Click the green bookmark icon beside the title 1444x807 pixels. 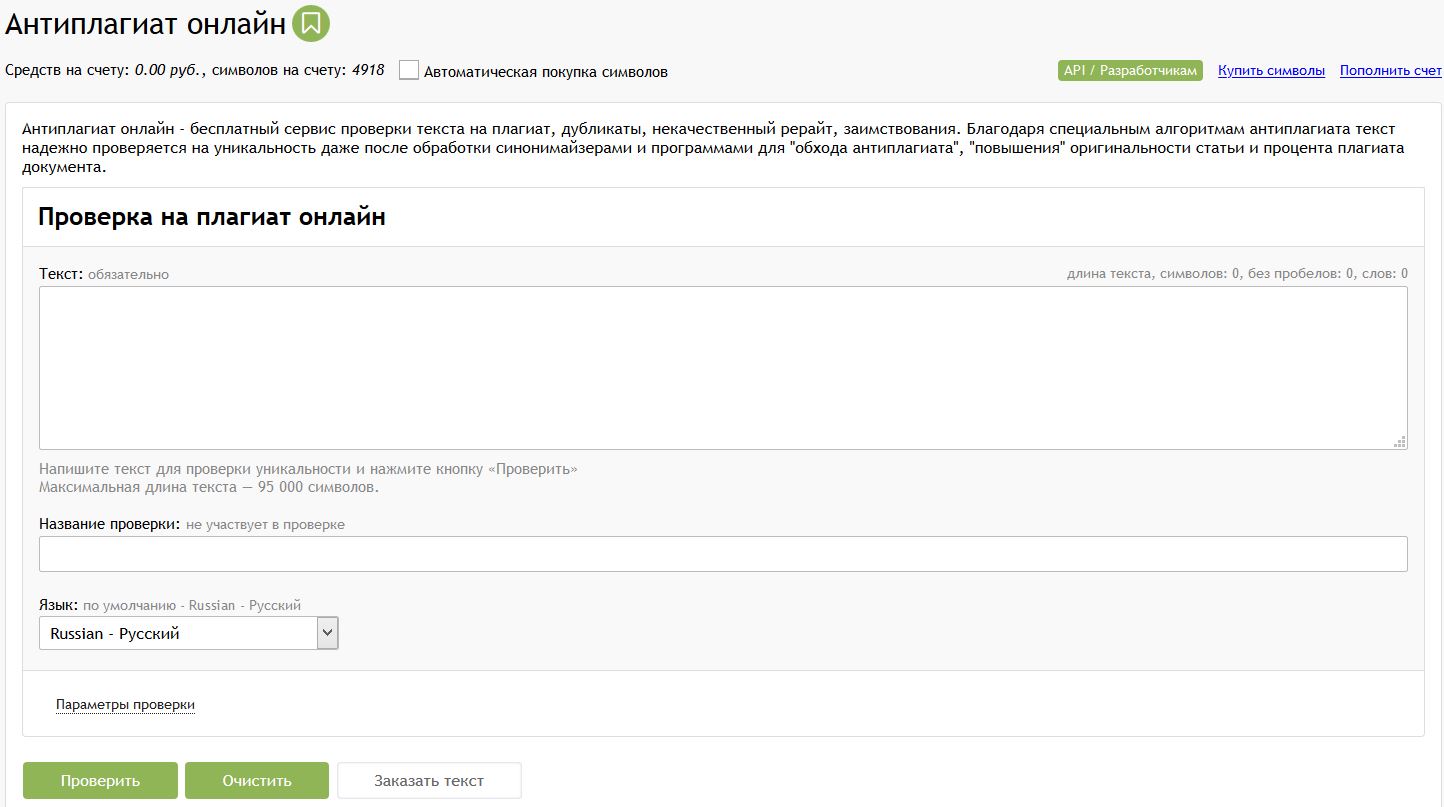click(x=311, y=23)
